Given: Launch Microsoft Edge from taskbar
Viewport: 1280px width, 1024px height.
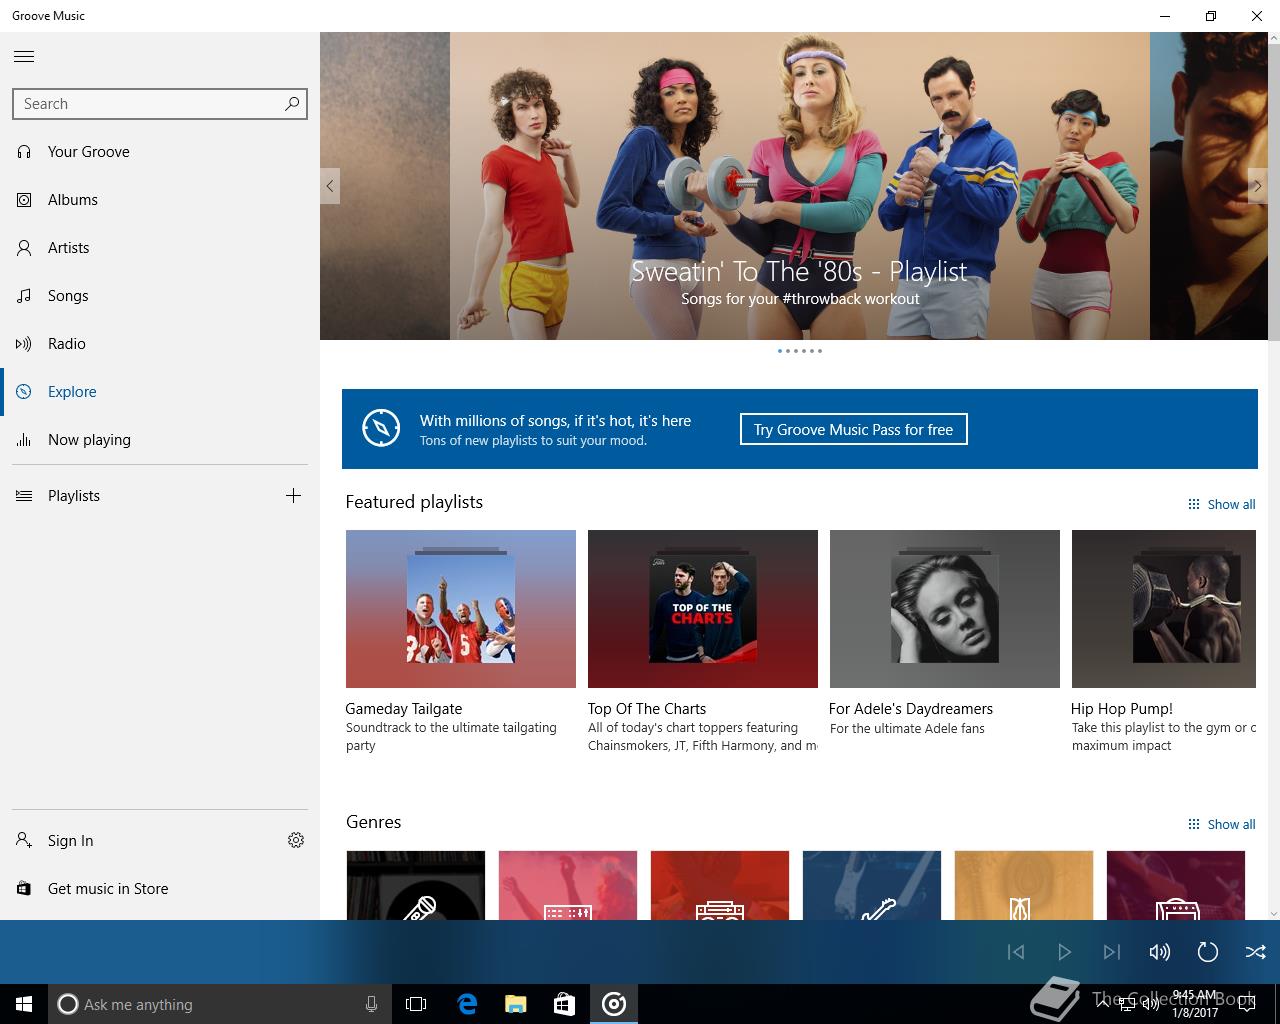Looking at the screenshot, I should [467, 1004].
